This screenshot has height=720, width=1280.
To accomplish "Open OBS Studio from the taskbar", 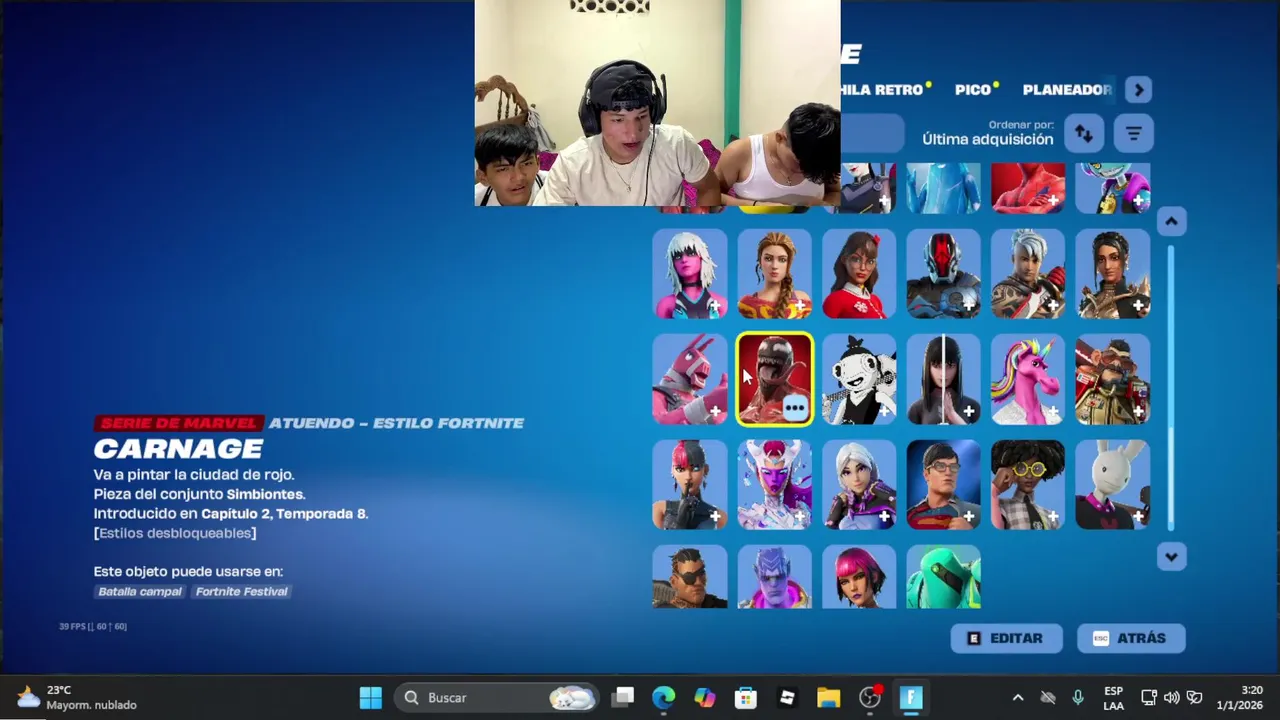I will tap(870, 697).
